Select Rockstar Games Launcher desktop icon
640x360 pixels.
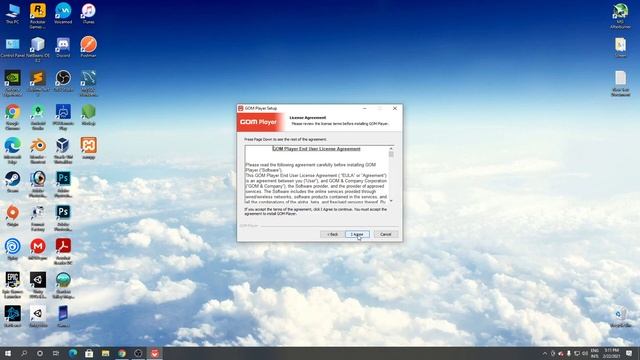pyautogui.click(x=38, y=16)
